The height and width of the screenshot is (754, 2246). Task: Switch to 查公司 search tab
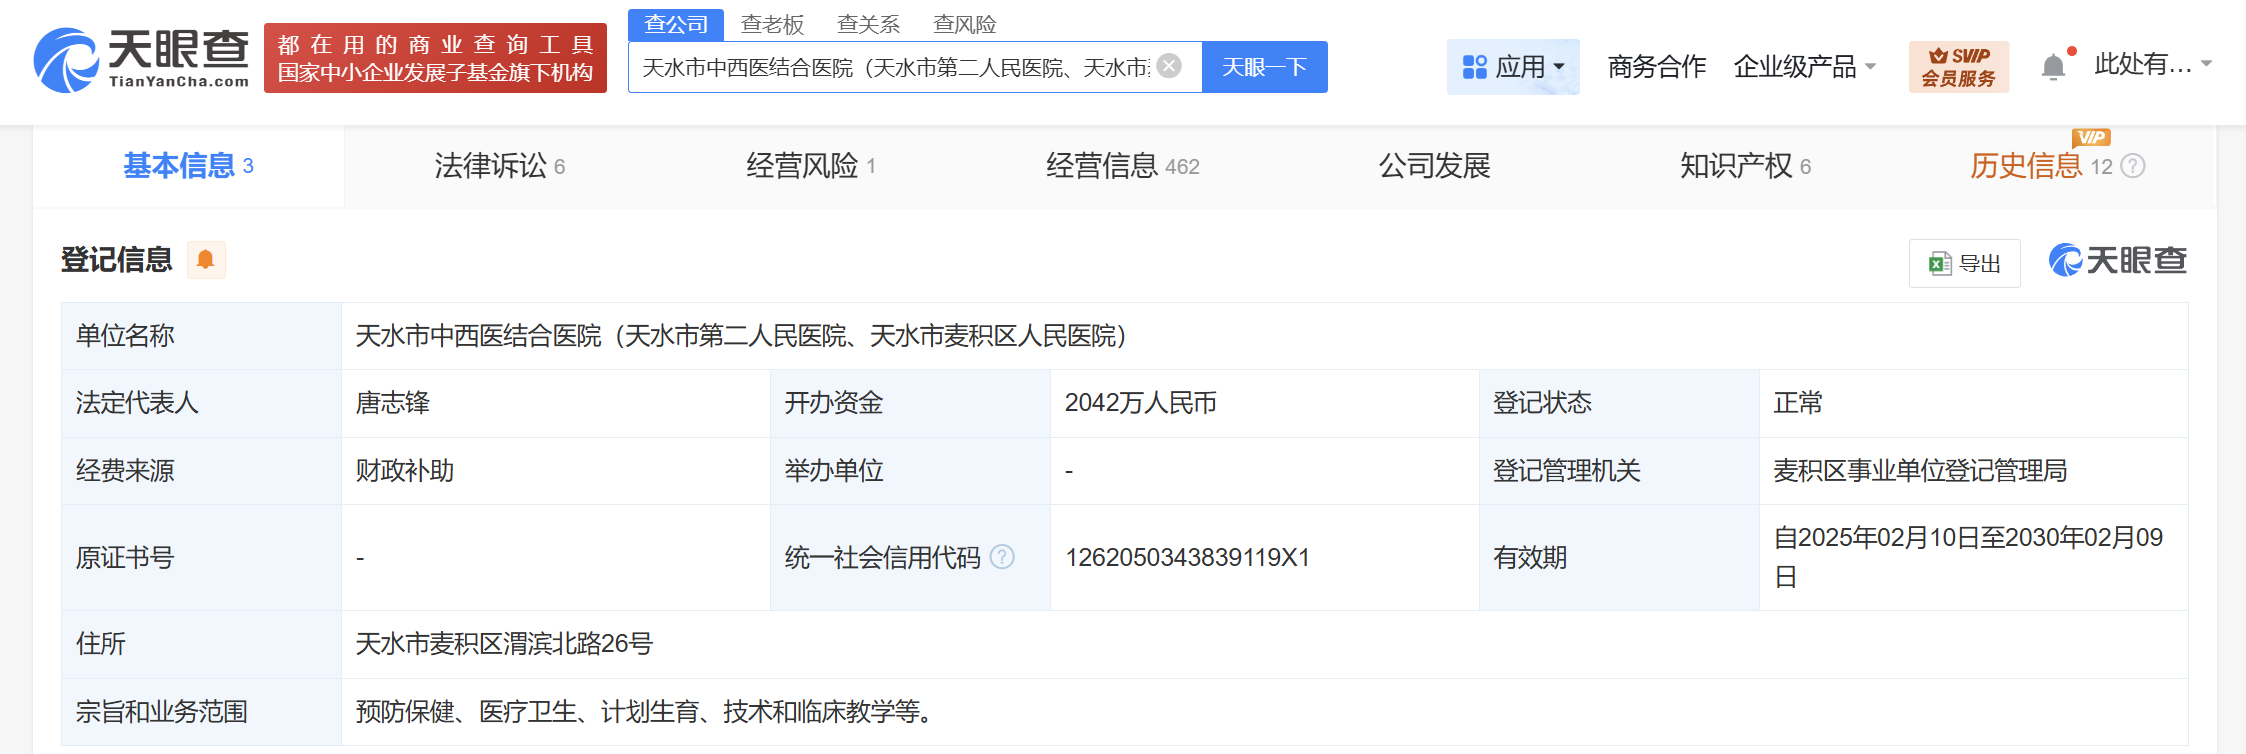pyautogui.click(x=676, y=24)
